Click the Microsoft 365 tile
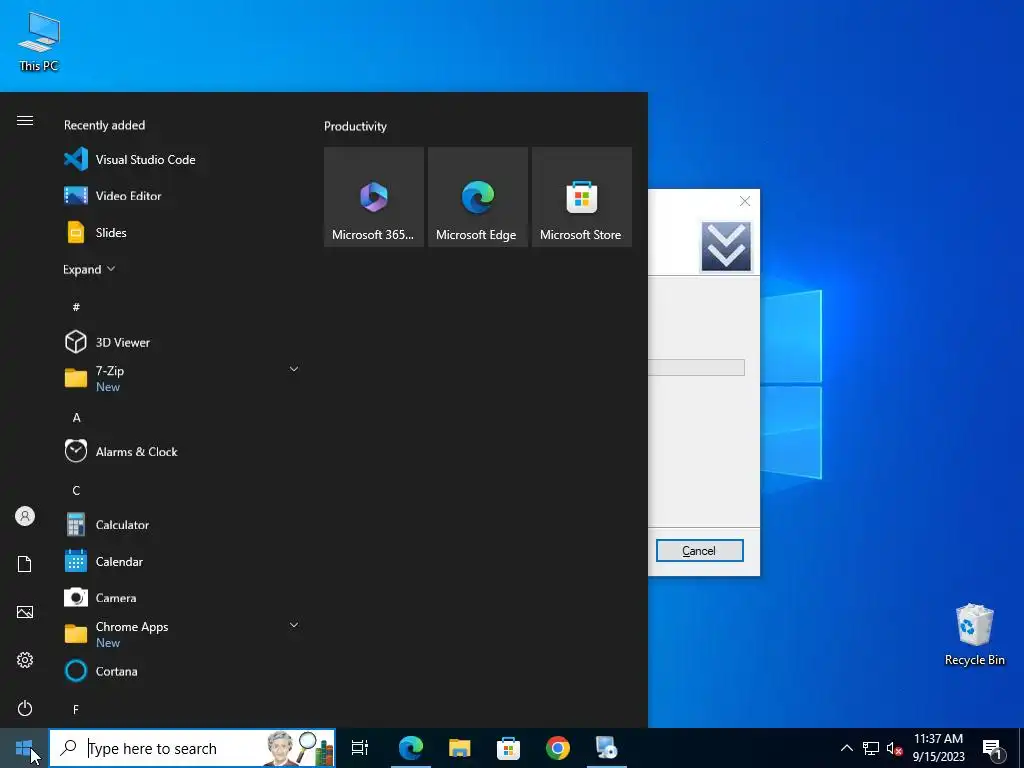This screenshot has width=1024, height=768. (374, 197)
